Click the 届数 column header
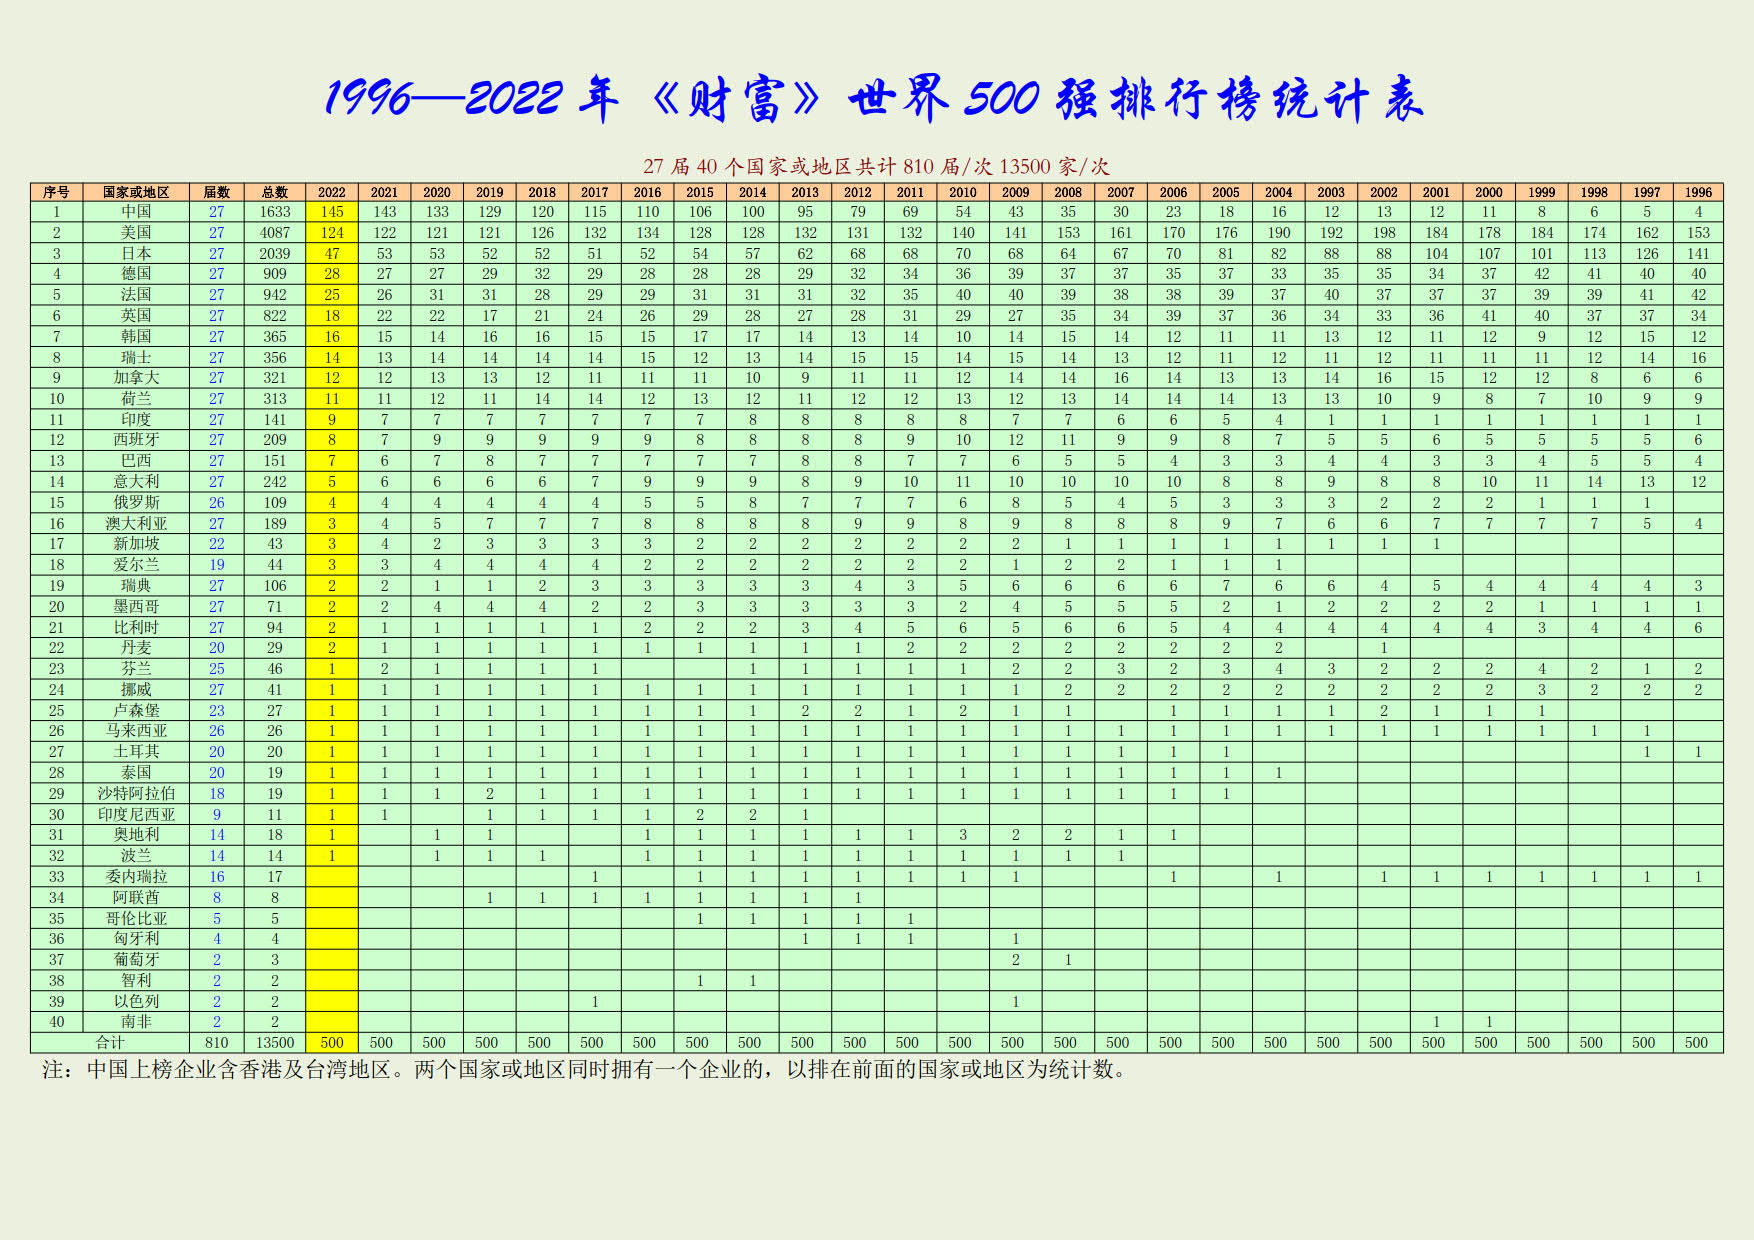This screenshot has width=1754, height=1240. click(217, 192)
